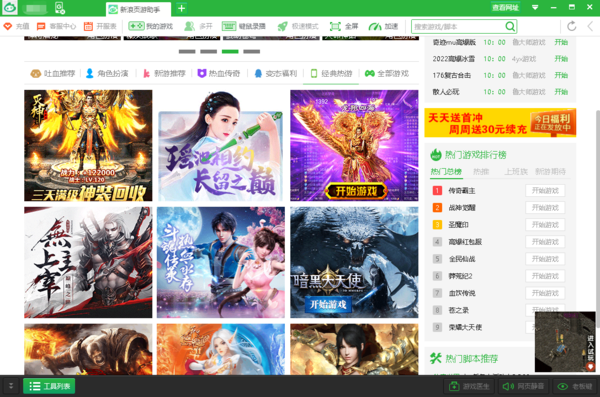The height and width of the screenshot is (397, 600).
Task: Click 开始游戏 on 暗黑大天使 card
Action: [328, 305]
